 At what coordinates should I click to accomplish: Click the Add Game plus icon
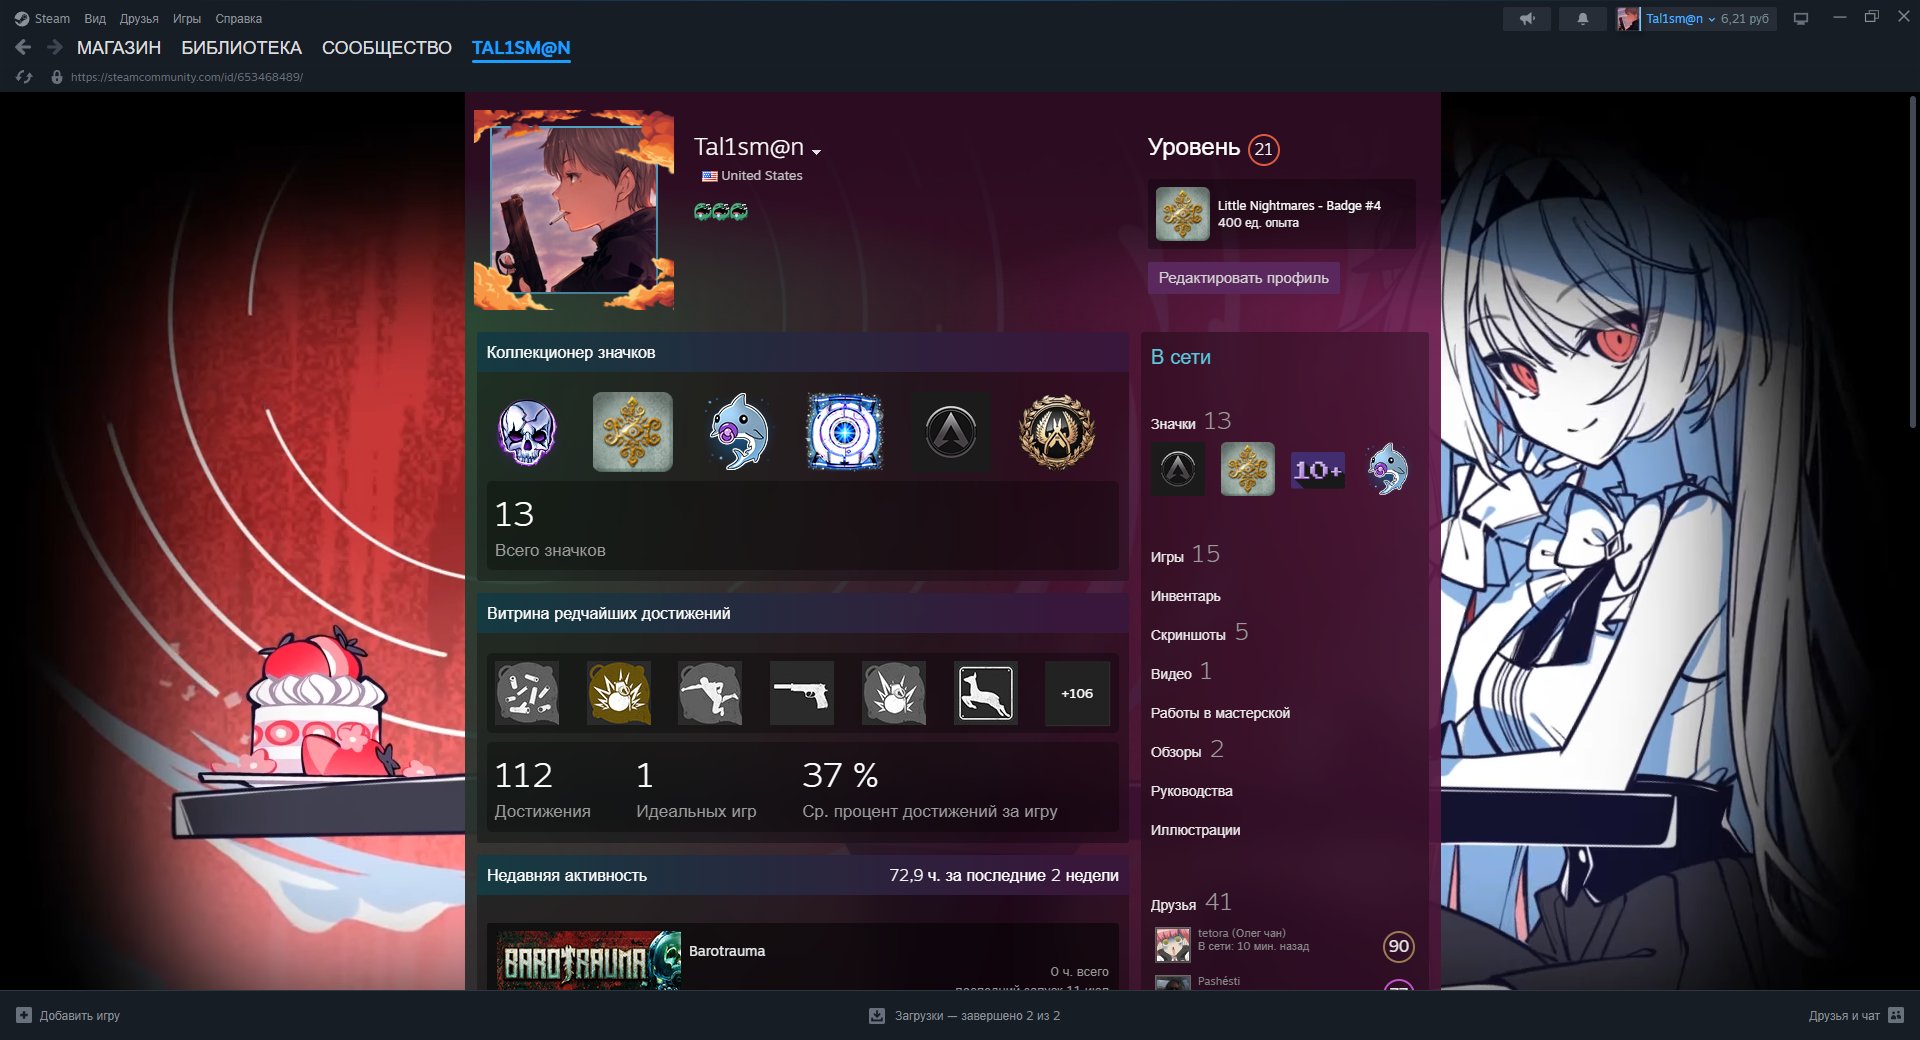[x=24, y=1015]
